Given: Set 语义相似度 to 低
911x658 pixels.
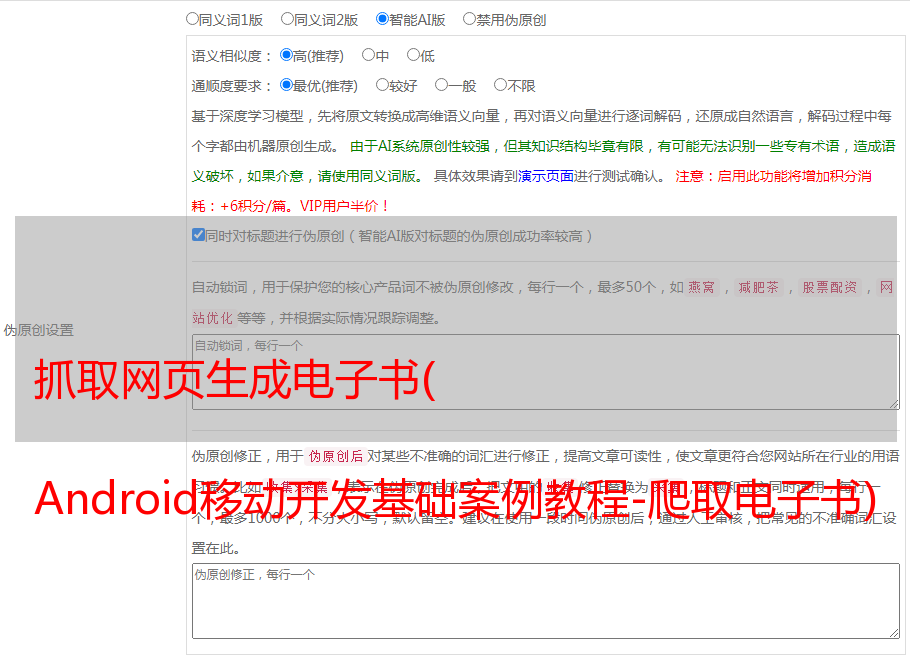Looking at the screenshot, I should [x=413, y=55].
